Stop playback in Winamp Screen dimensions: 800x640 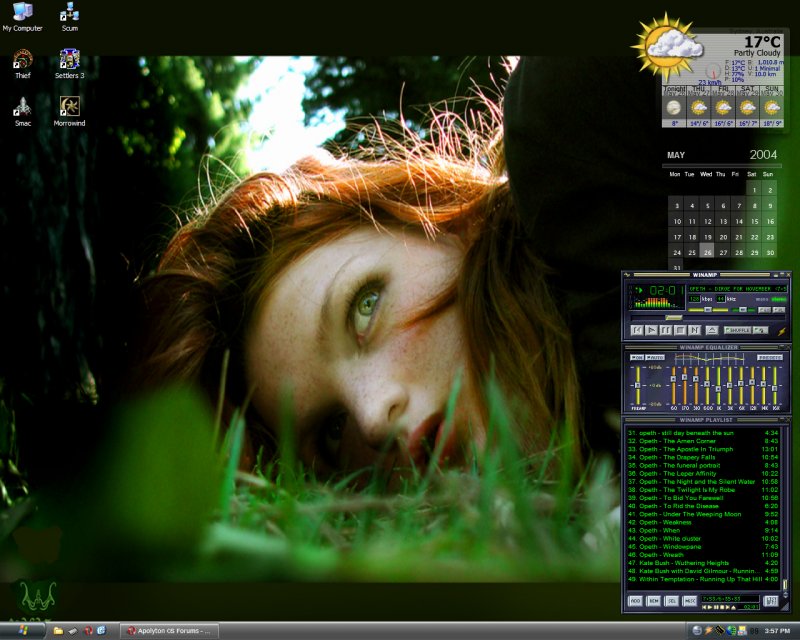click(x=679, y=329)
